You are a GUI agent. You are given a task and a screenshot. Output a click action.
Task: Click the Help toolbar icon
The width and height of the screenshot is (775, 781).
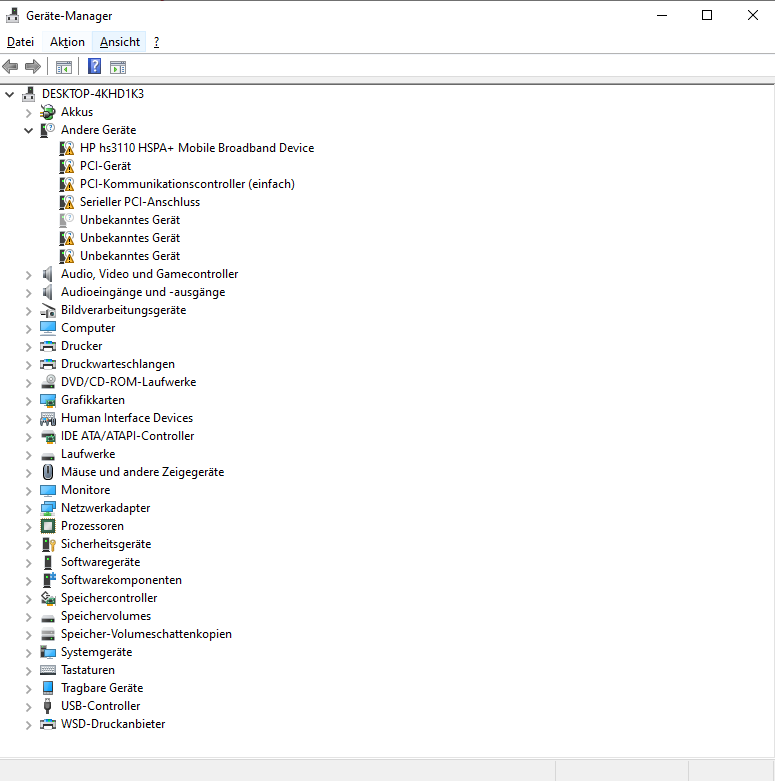click(x=94, y=67)
